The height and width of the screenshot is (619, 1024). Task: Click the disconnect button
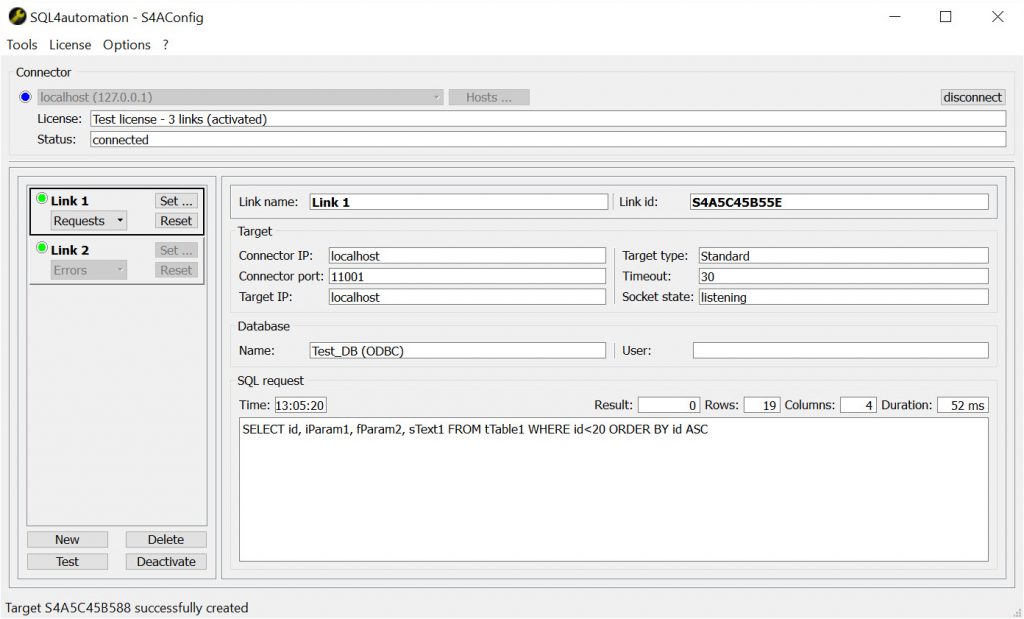click(972, 97)
